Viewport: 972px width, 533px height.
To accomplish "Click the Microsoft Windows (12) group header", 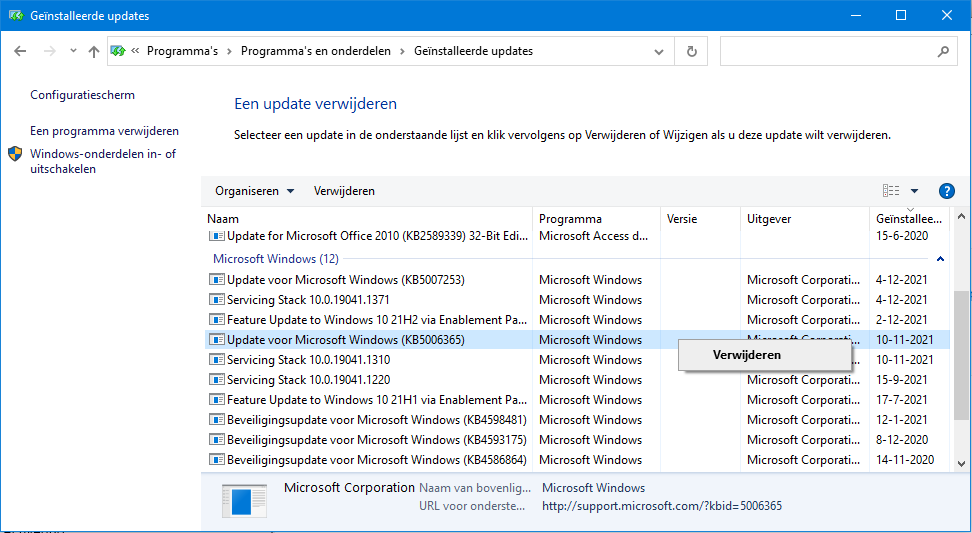I will 276,258.
